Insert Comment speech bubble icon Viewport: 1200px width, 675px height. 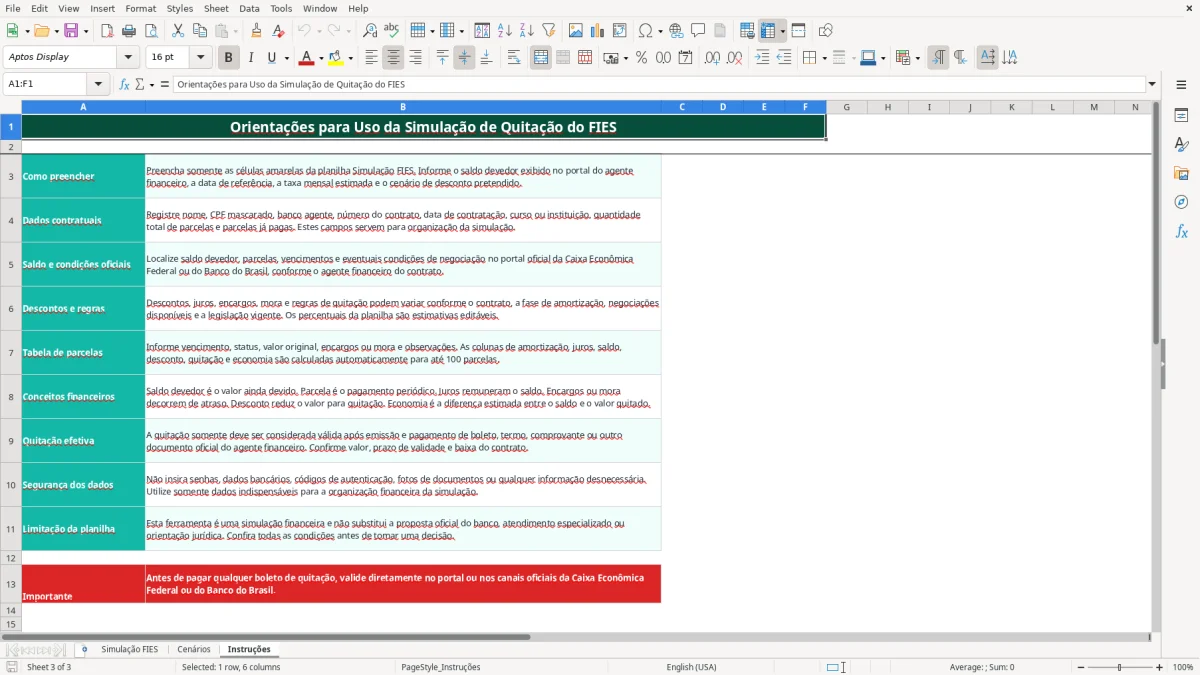coord(697,31)
